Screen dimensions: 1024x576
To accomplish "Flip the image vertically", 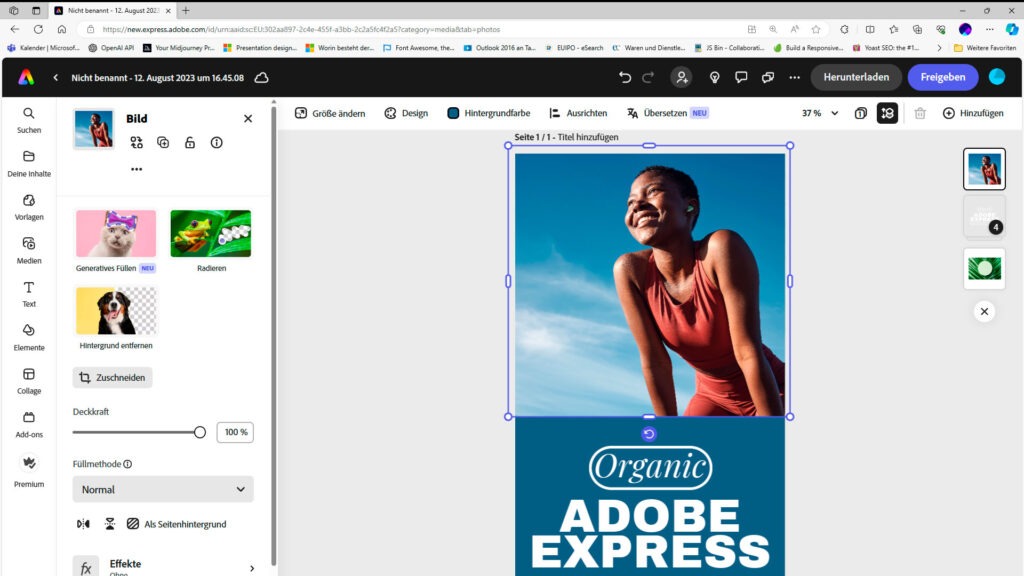I will click(110, 524).
